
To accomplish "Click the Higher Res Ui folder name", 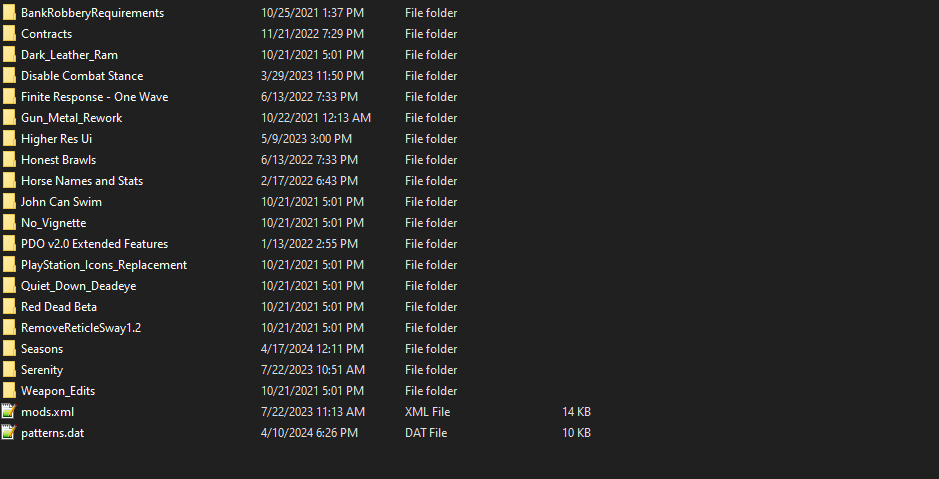I will tap(56, 139).
